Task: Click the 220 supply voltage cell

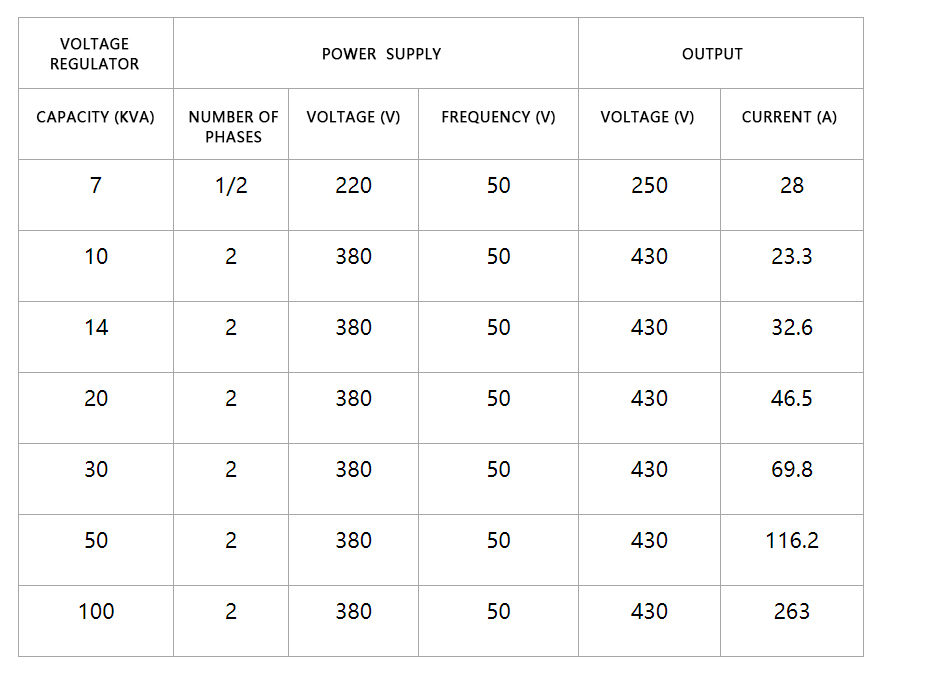Action: click(x=354, y=195)
